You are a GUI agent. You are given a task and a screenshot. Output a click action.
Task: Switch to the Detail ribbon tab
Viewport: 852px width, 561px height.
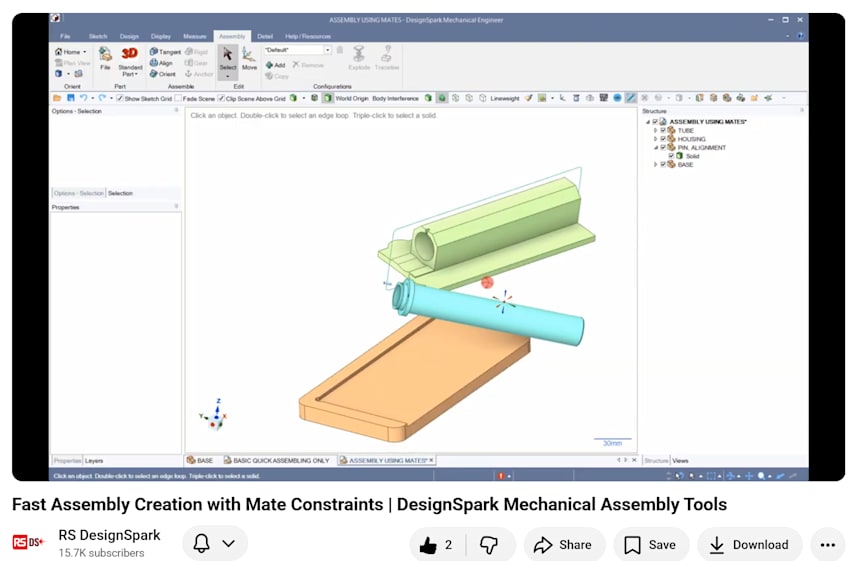tap(265, 36)
